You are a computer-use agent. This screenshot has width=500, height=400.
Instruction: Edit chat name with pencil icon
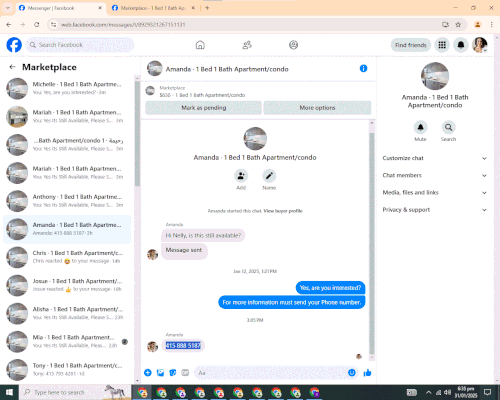[269, 176]
